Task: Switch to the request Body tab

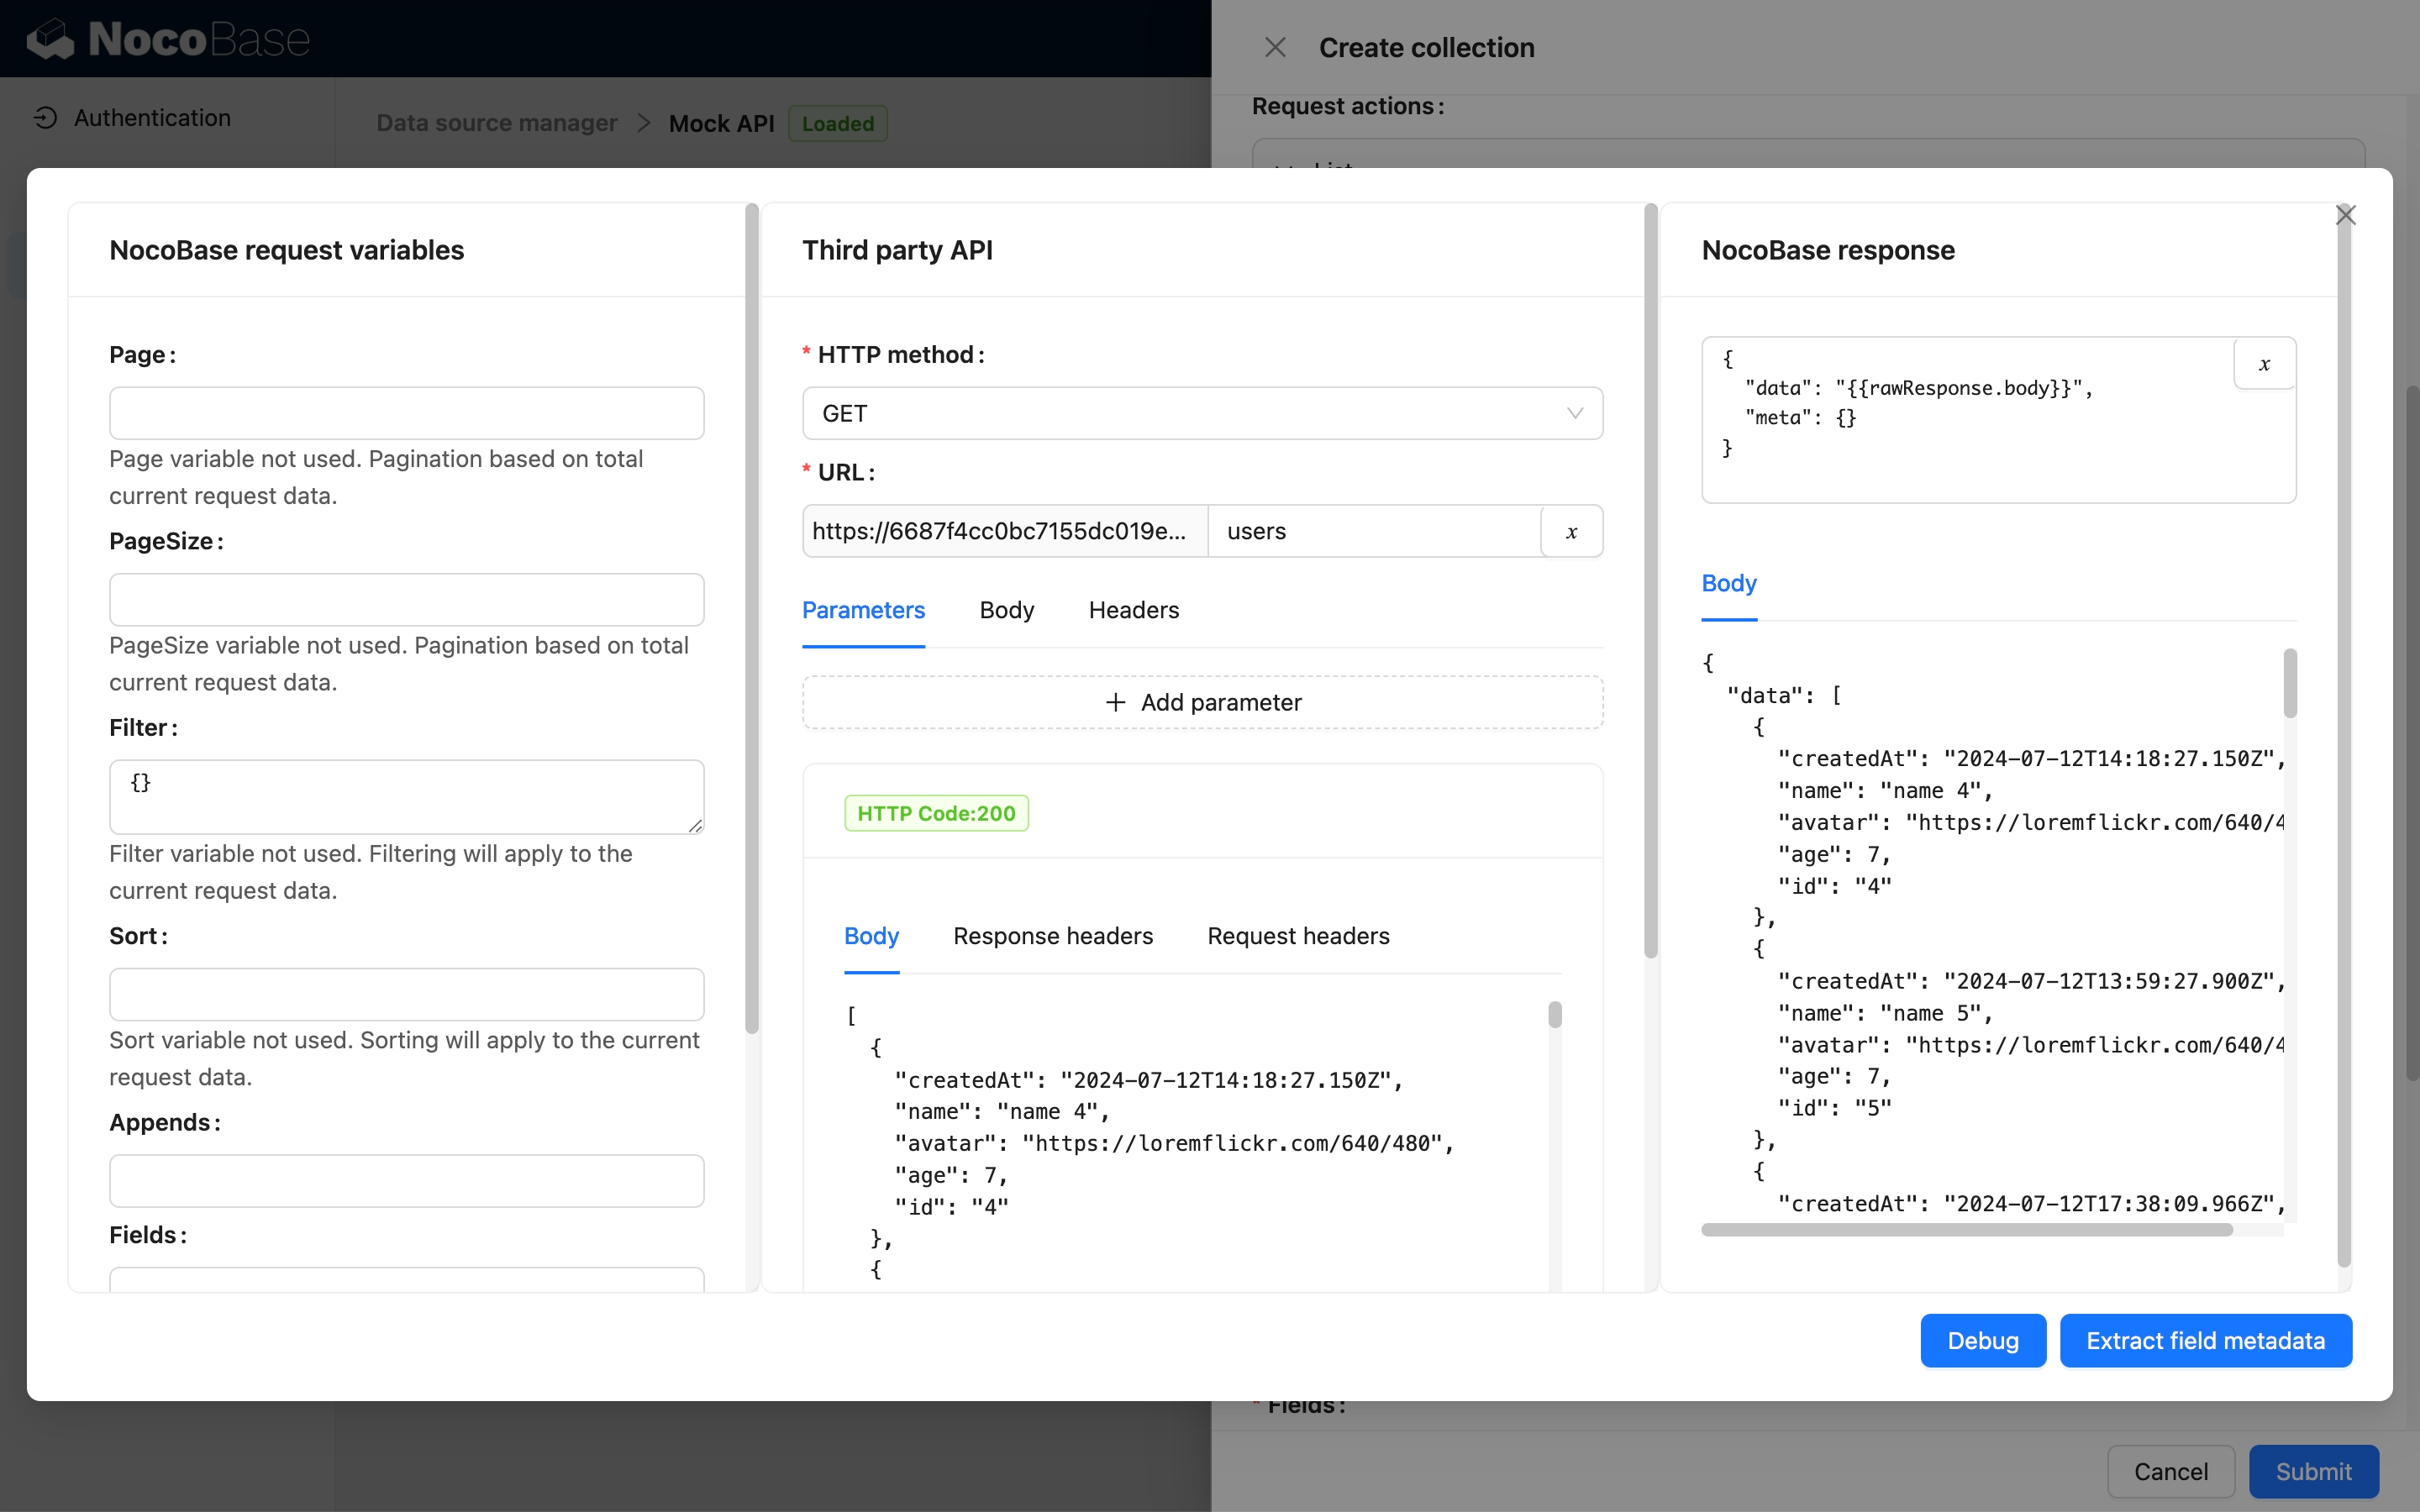Action: 1006,610
